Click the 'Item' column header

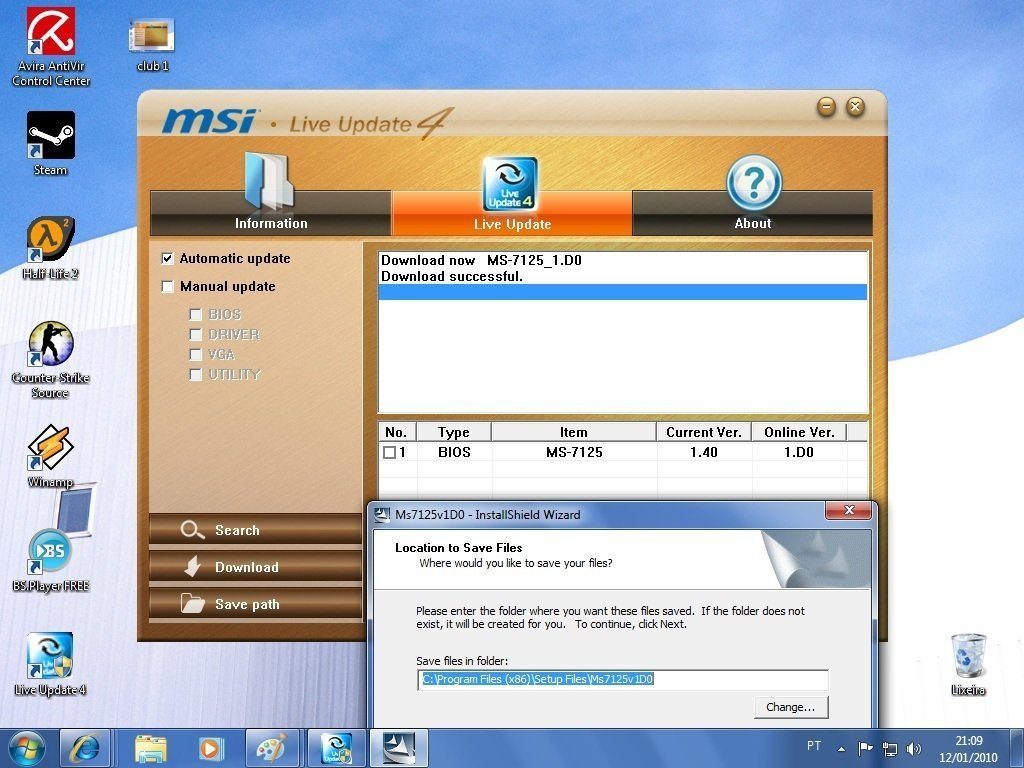tap(573, 432)
